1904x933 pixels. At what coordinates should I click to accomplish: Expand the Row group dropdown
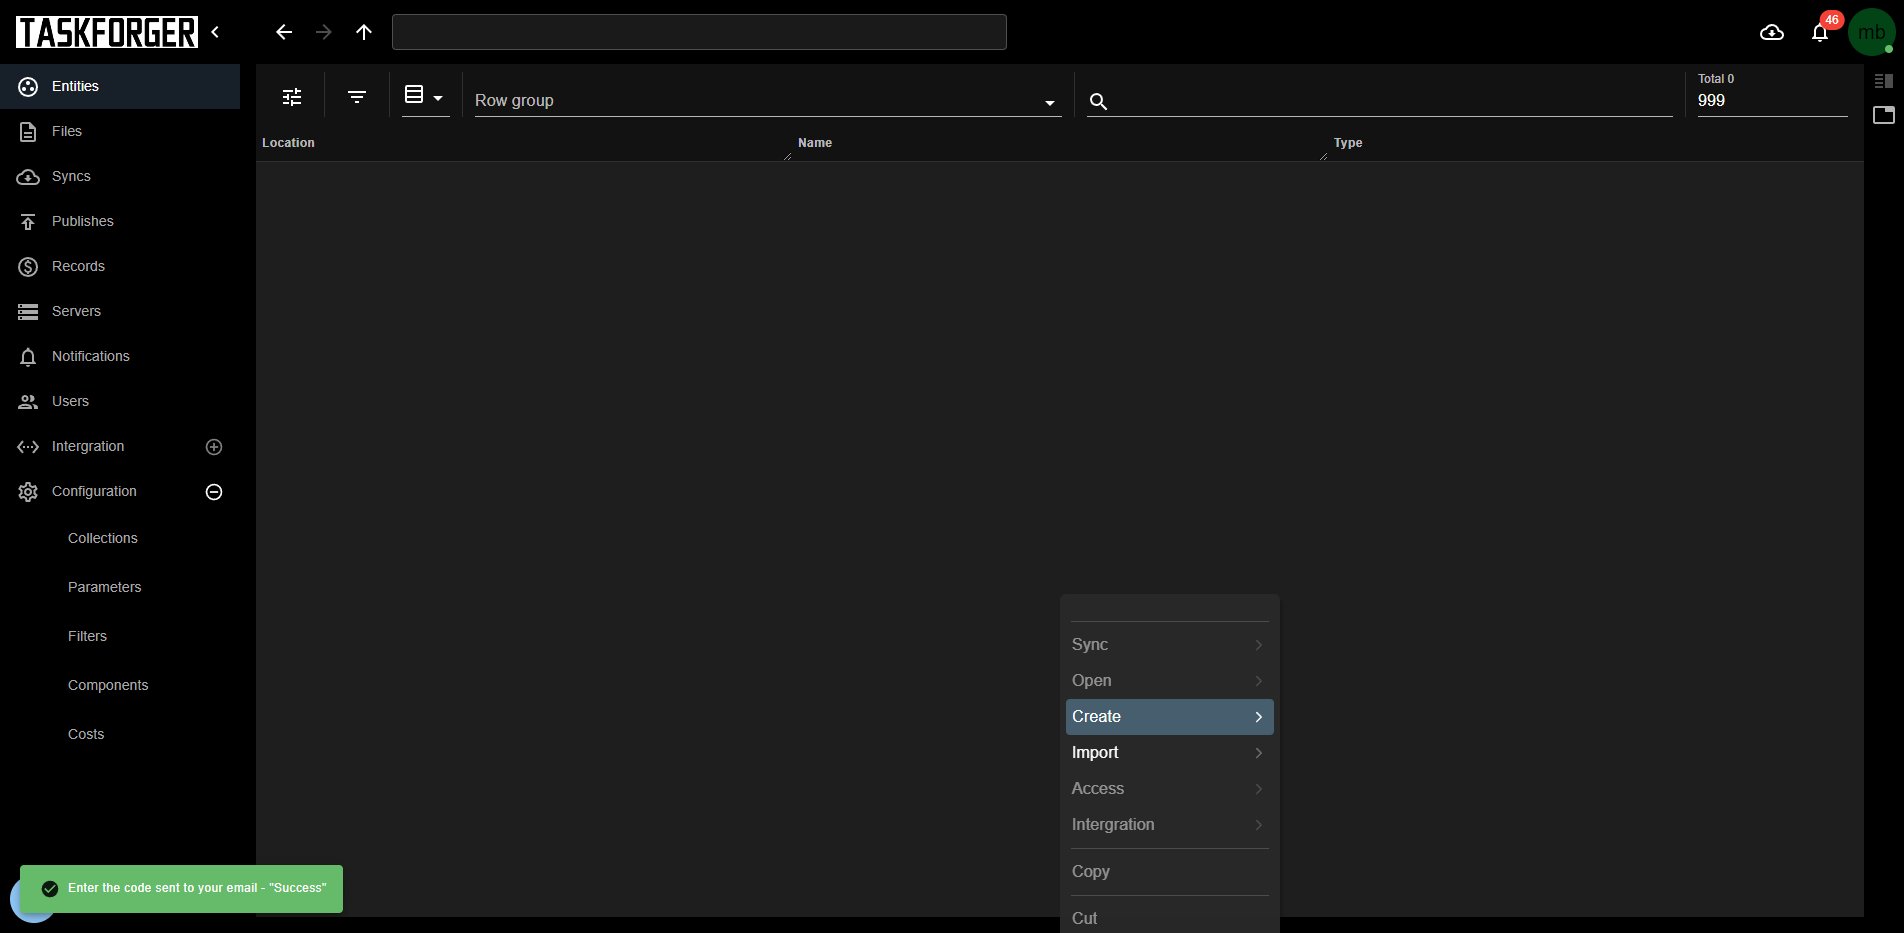[767, 100]
